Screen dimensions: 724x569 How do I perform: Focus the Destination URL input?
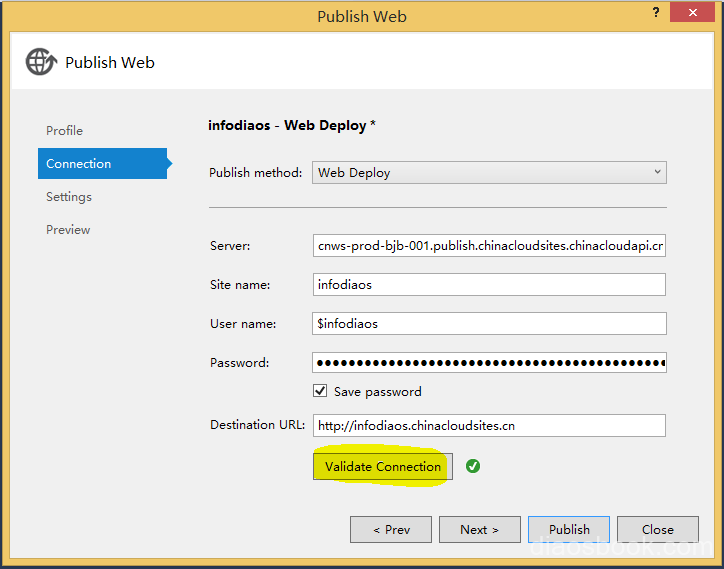point(489,425)
